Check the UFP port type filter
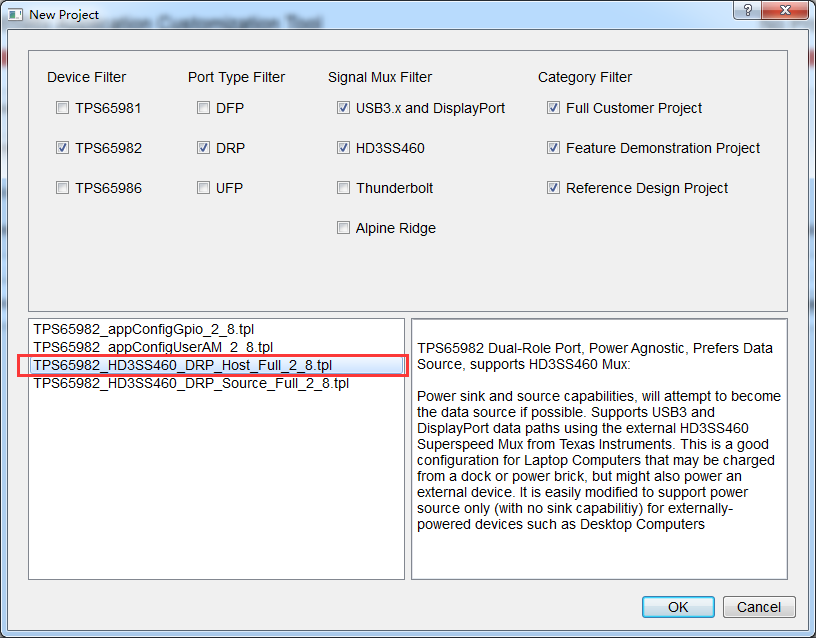 203,188
